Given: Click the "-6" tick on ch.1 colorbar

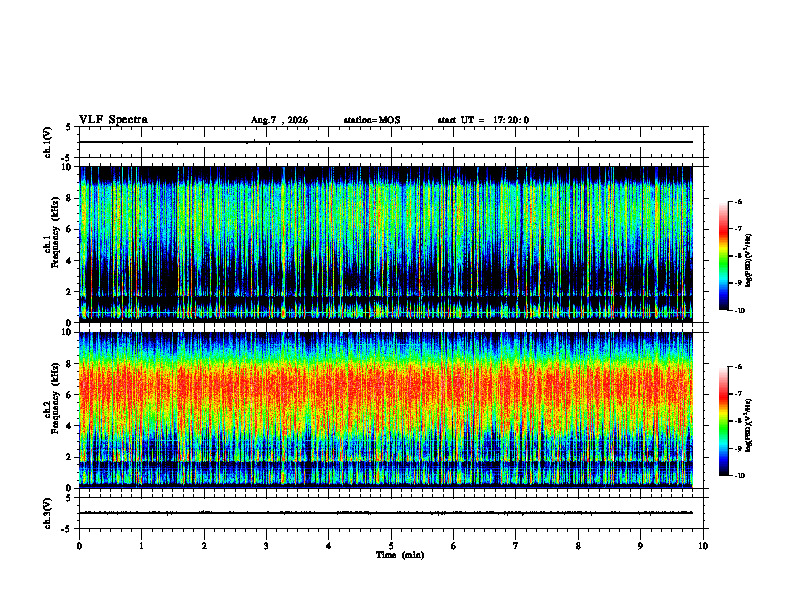Looking at the screenshot, I should coord(738,201).
